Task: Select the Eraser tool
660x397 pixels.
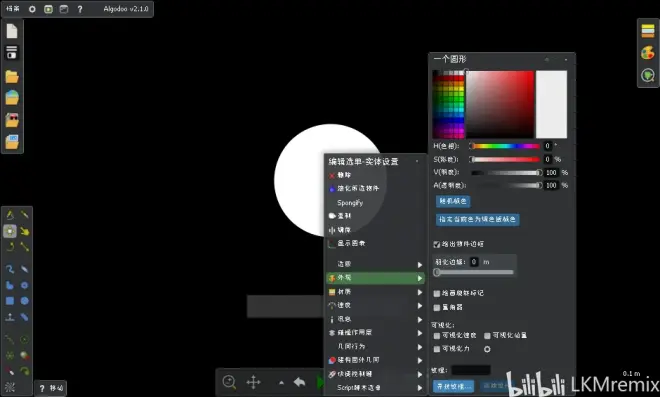Action: coord(25,269)
